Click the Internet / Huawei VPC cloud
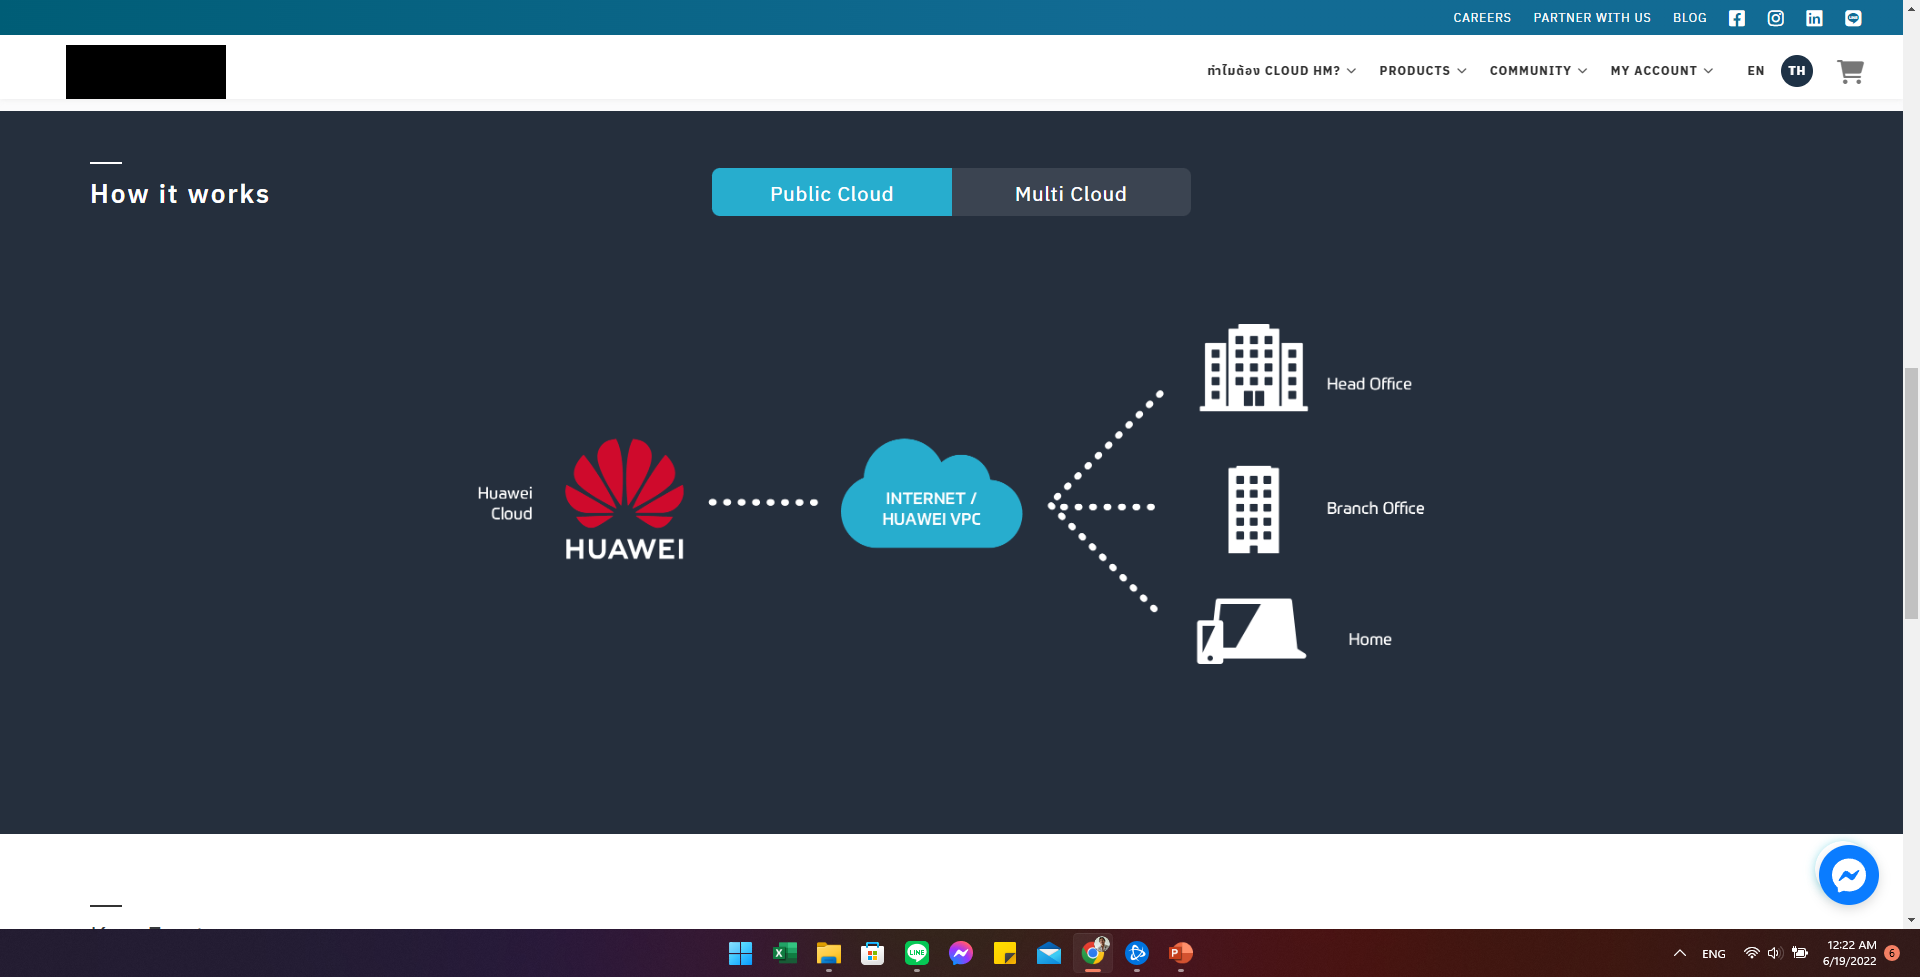The height and width of the screenshot is (977, 1920). tap(931, 493)
